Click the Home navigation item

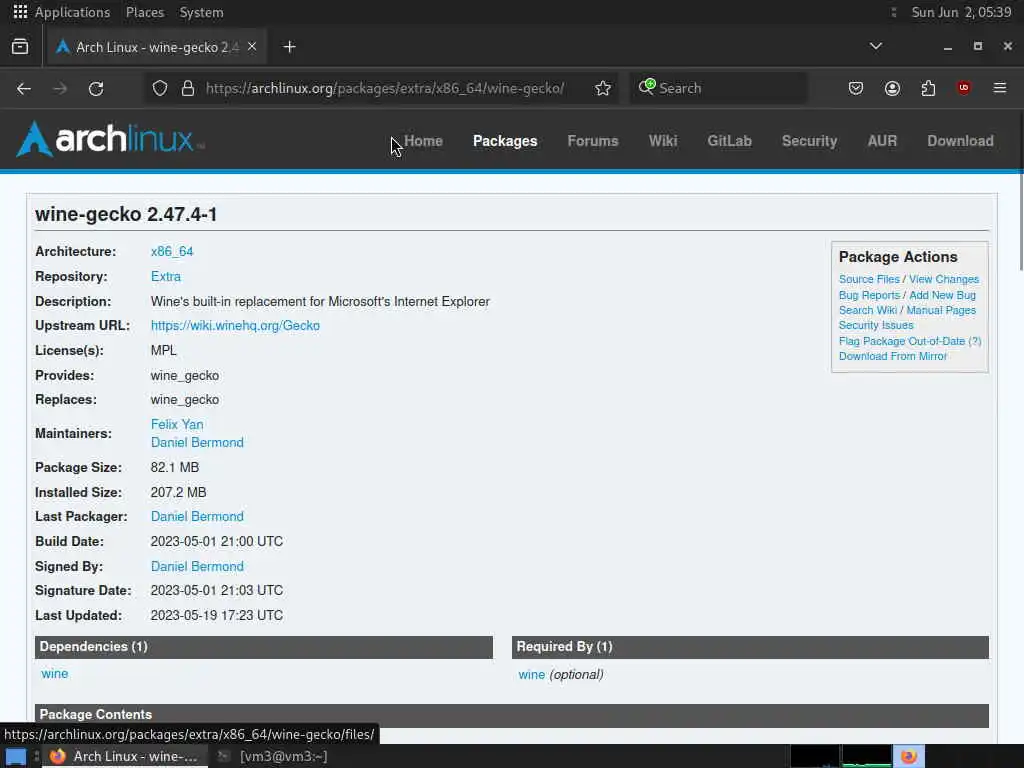(x=423, y=141)
